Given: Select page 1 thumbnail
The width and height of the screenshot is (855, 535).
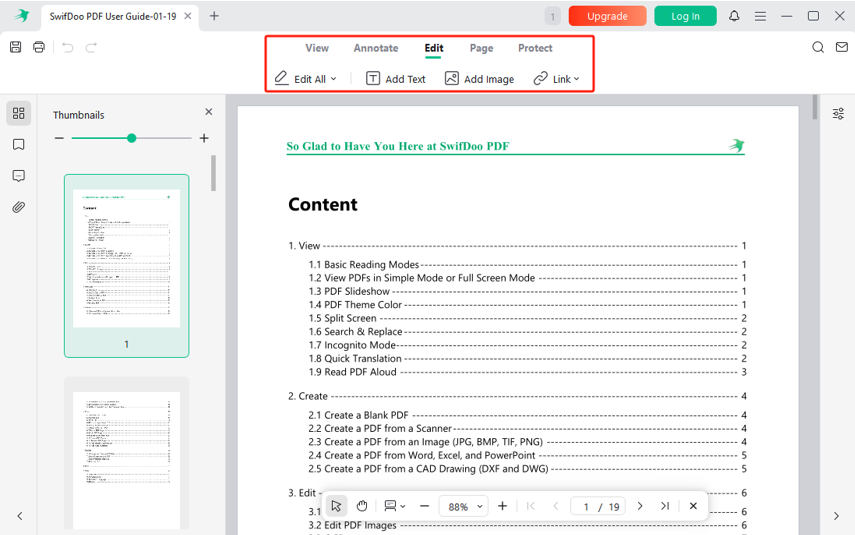Looking at the screenshot, I should pos(127,266).
